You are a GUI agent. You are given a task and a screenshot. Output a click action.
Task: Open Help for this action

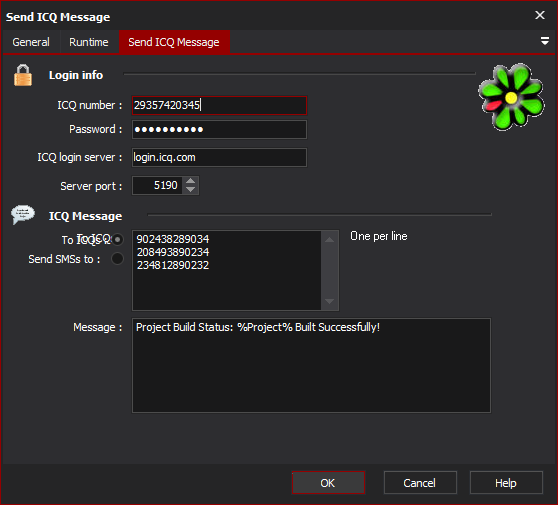506,483
